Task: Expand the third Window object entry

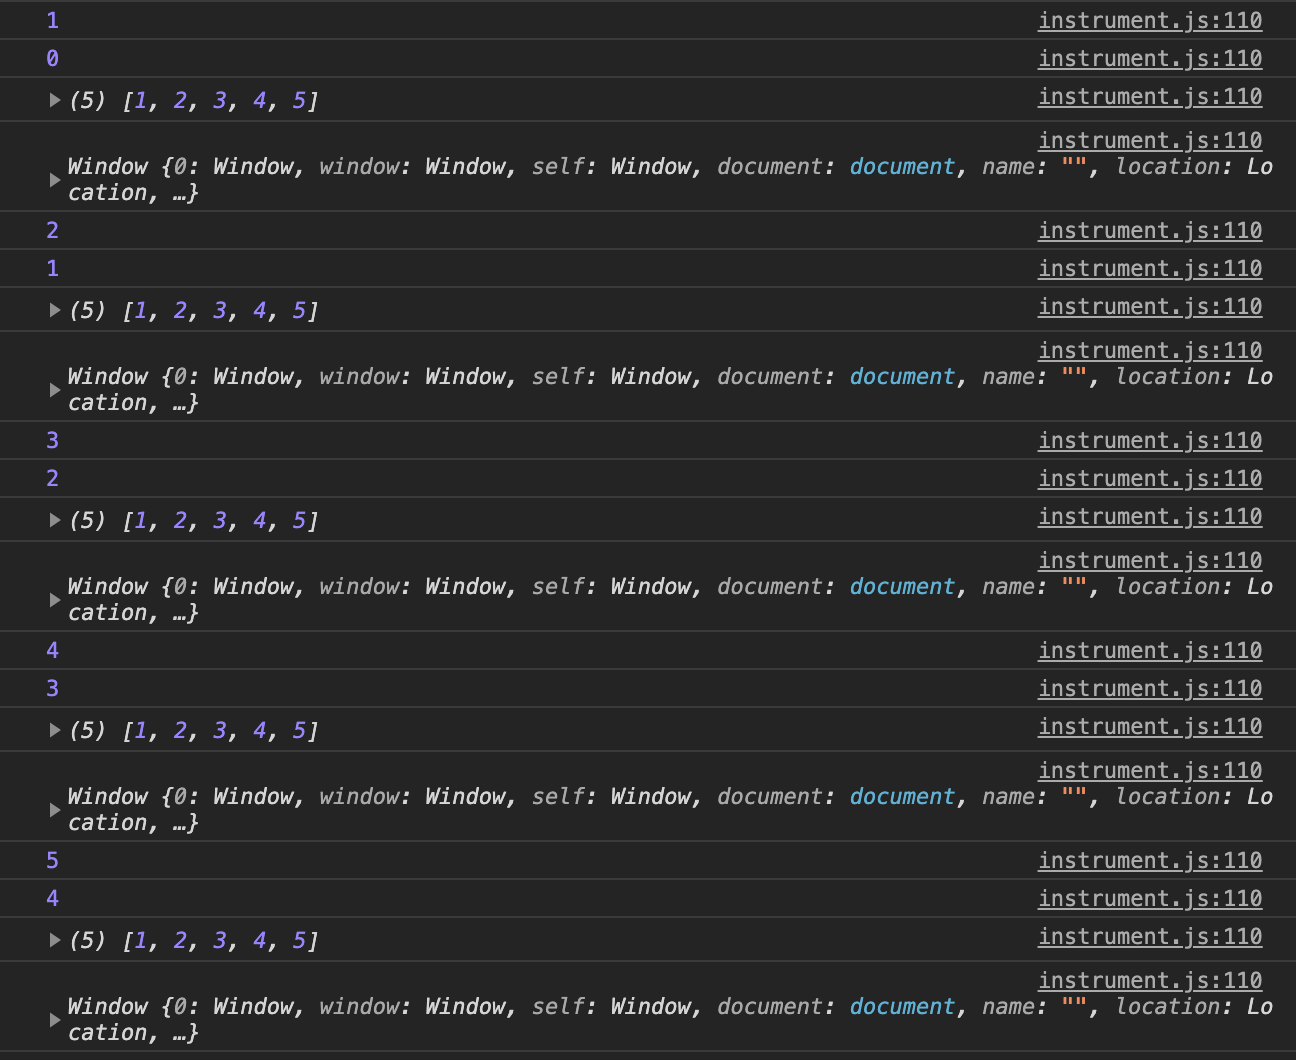Action: click(x=55, y=600)
